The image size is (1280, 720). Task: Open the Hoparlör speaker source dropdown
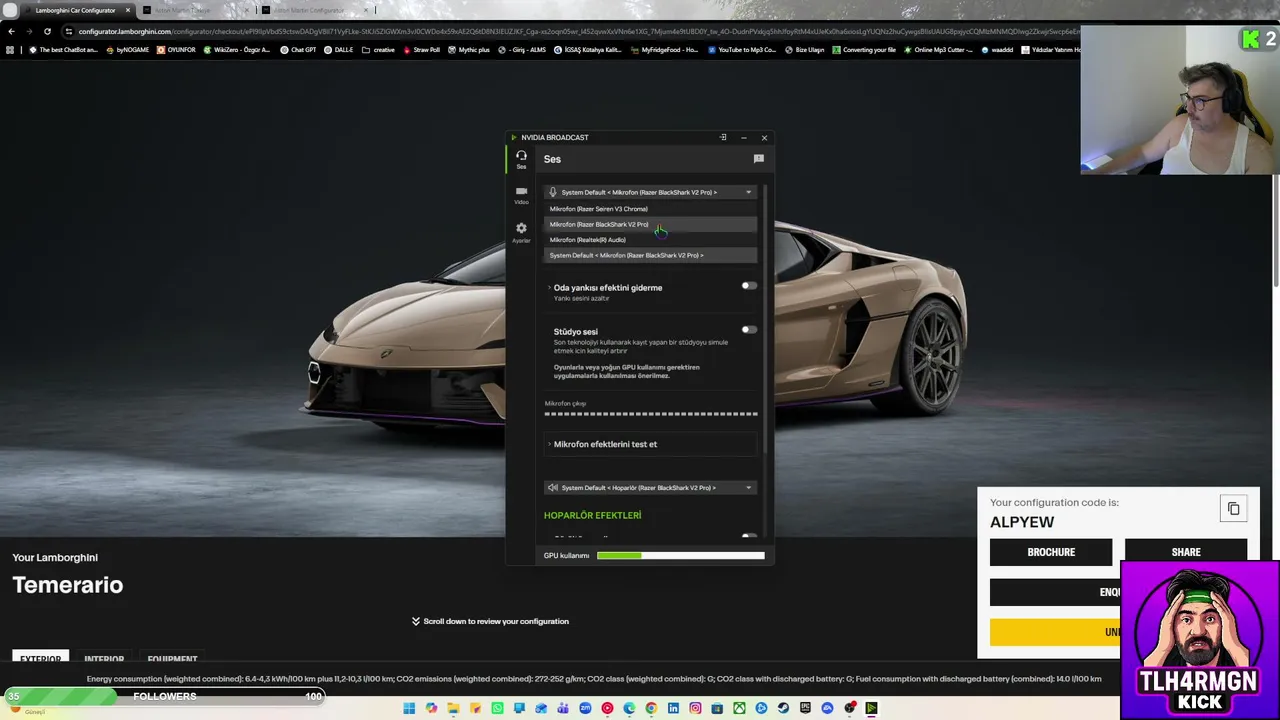(650, 488)
